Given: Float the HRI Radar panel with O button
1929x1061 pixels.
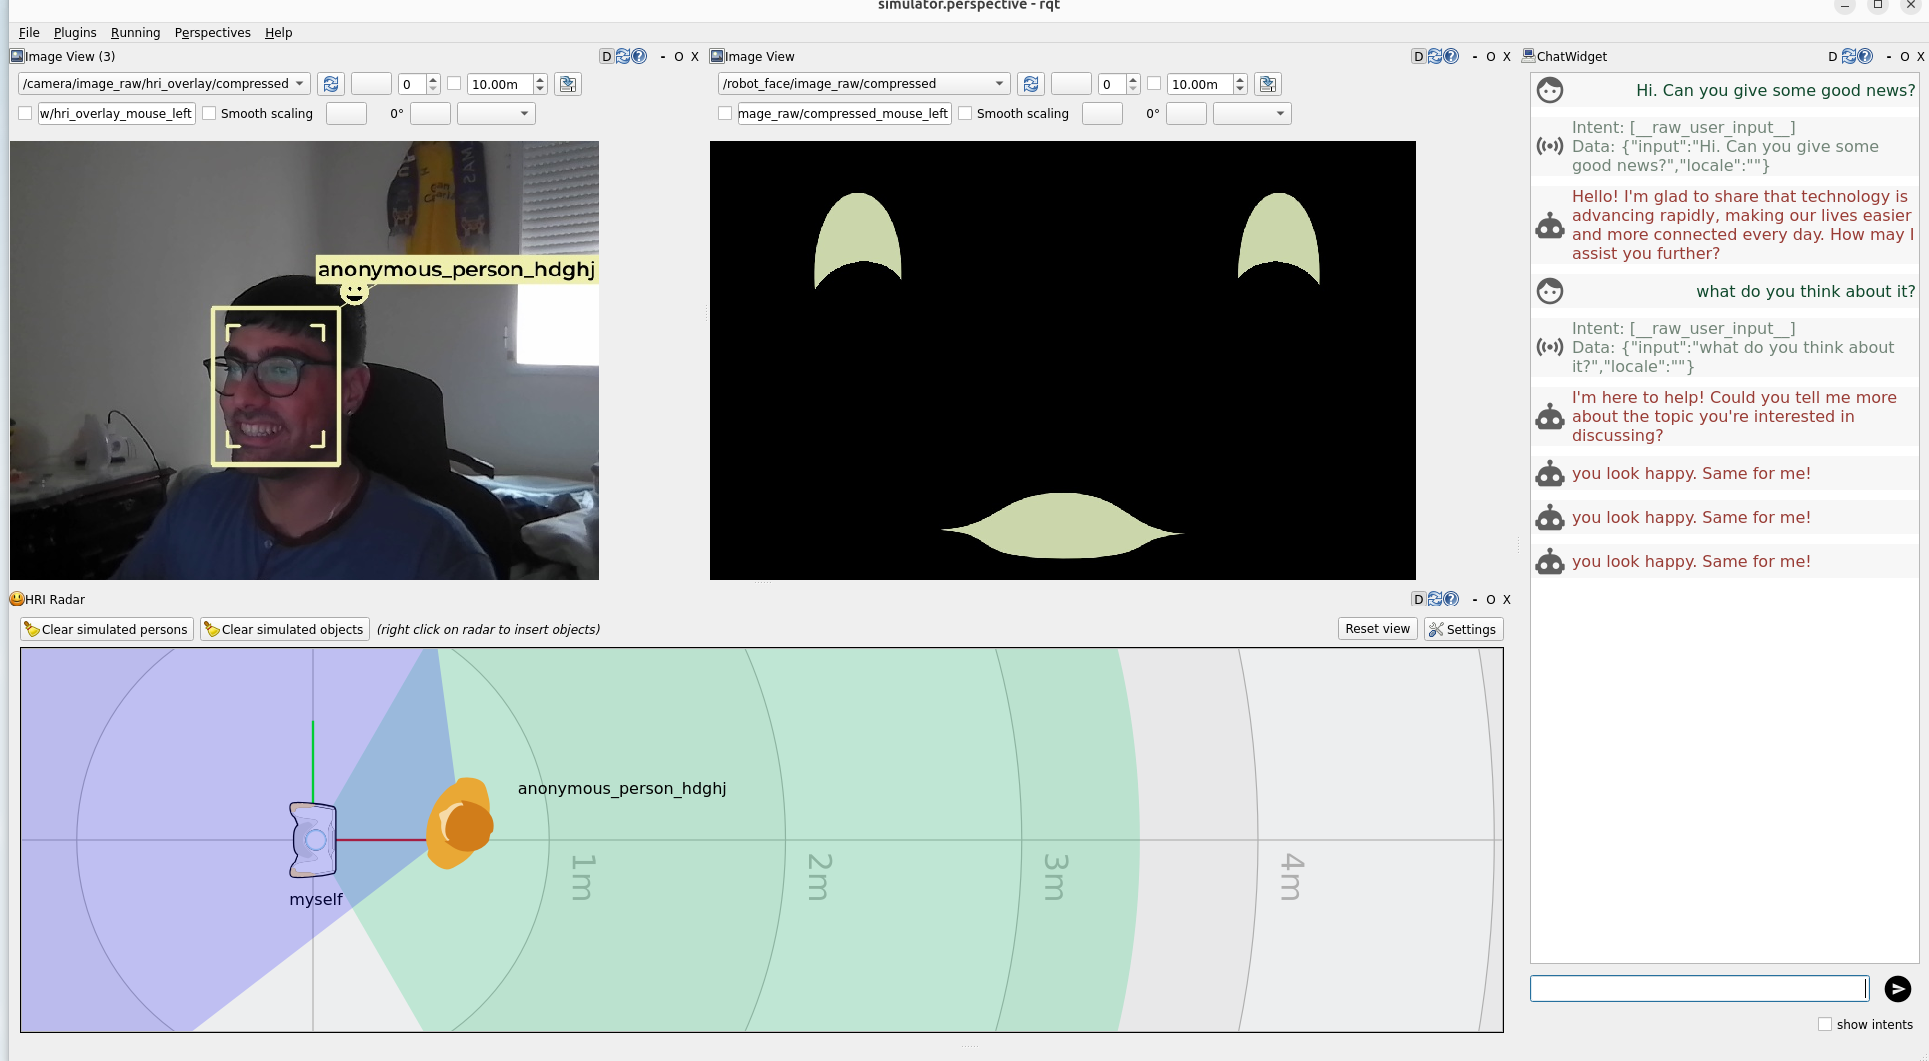Looking at the screenshot, I should click(1490, 600).
